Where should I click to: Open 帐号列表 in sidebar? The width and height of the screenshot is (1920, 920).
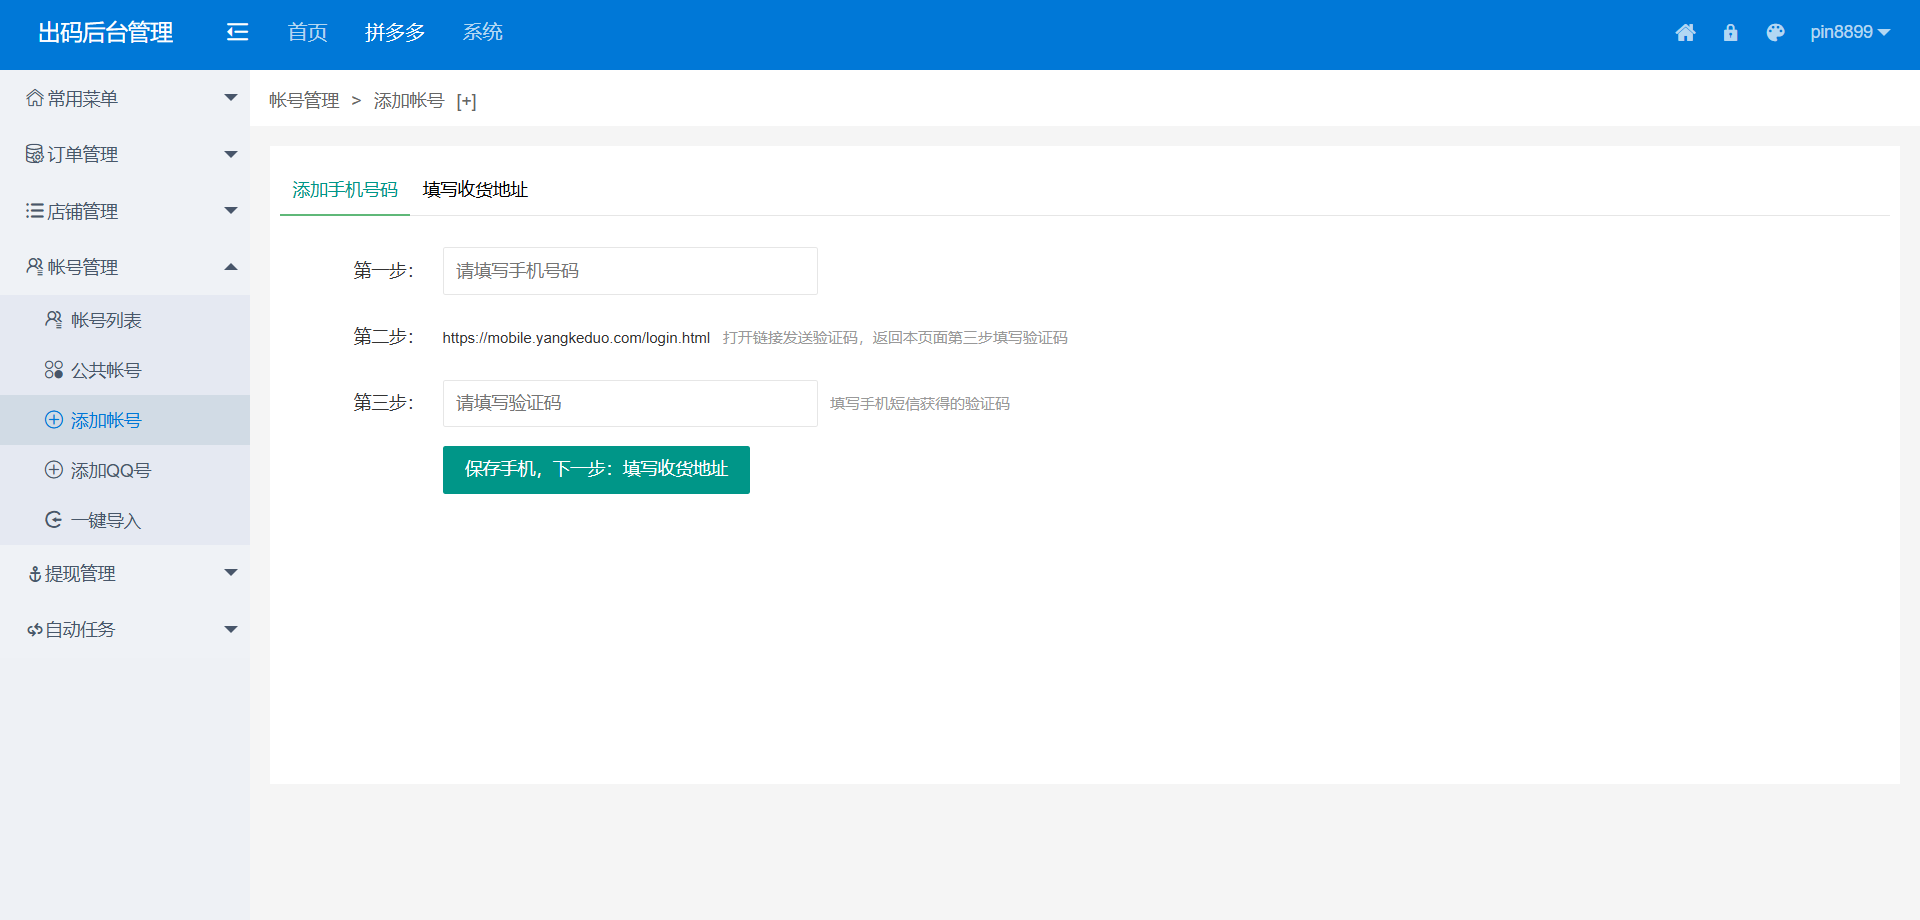point(105,320)
